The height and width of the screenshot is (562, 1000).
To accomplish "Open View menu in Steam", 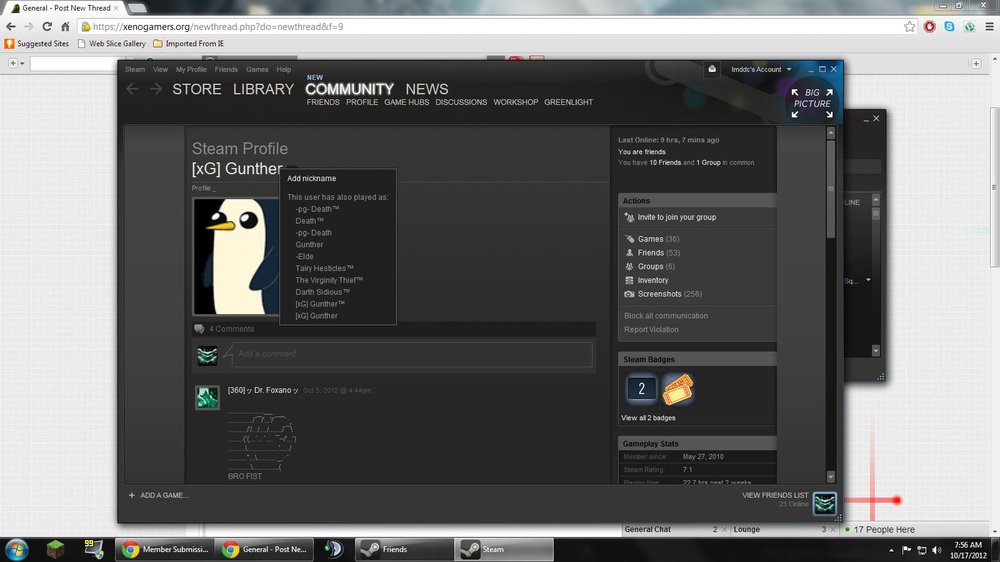I will pos(160,70).
